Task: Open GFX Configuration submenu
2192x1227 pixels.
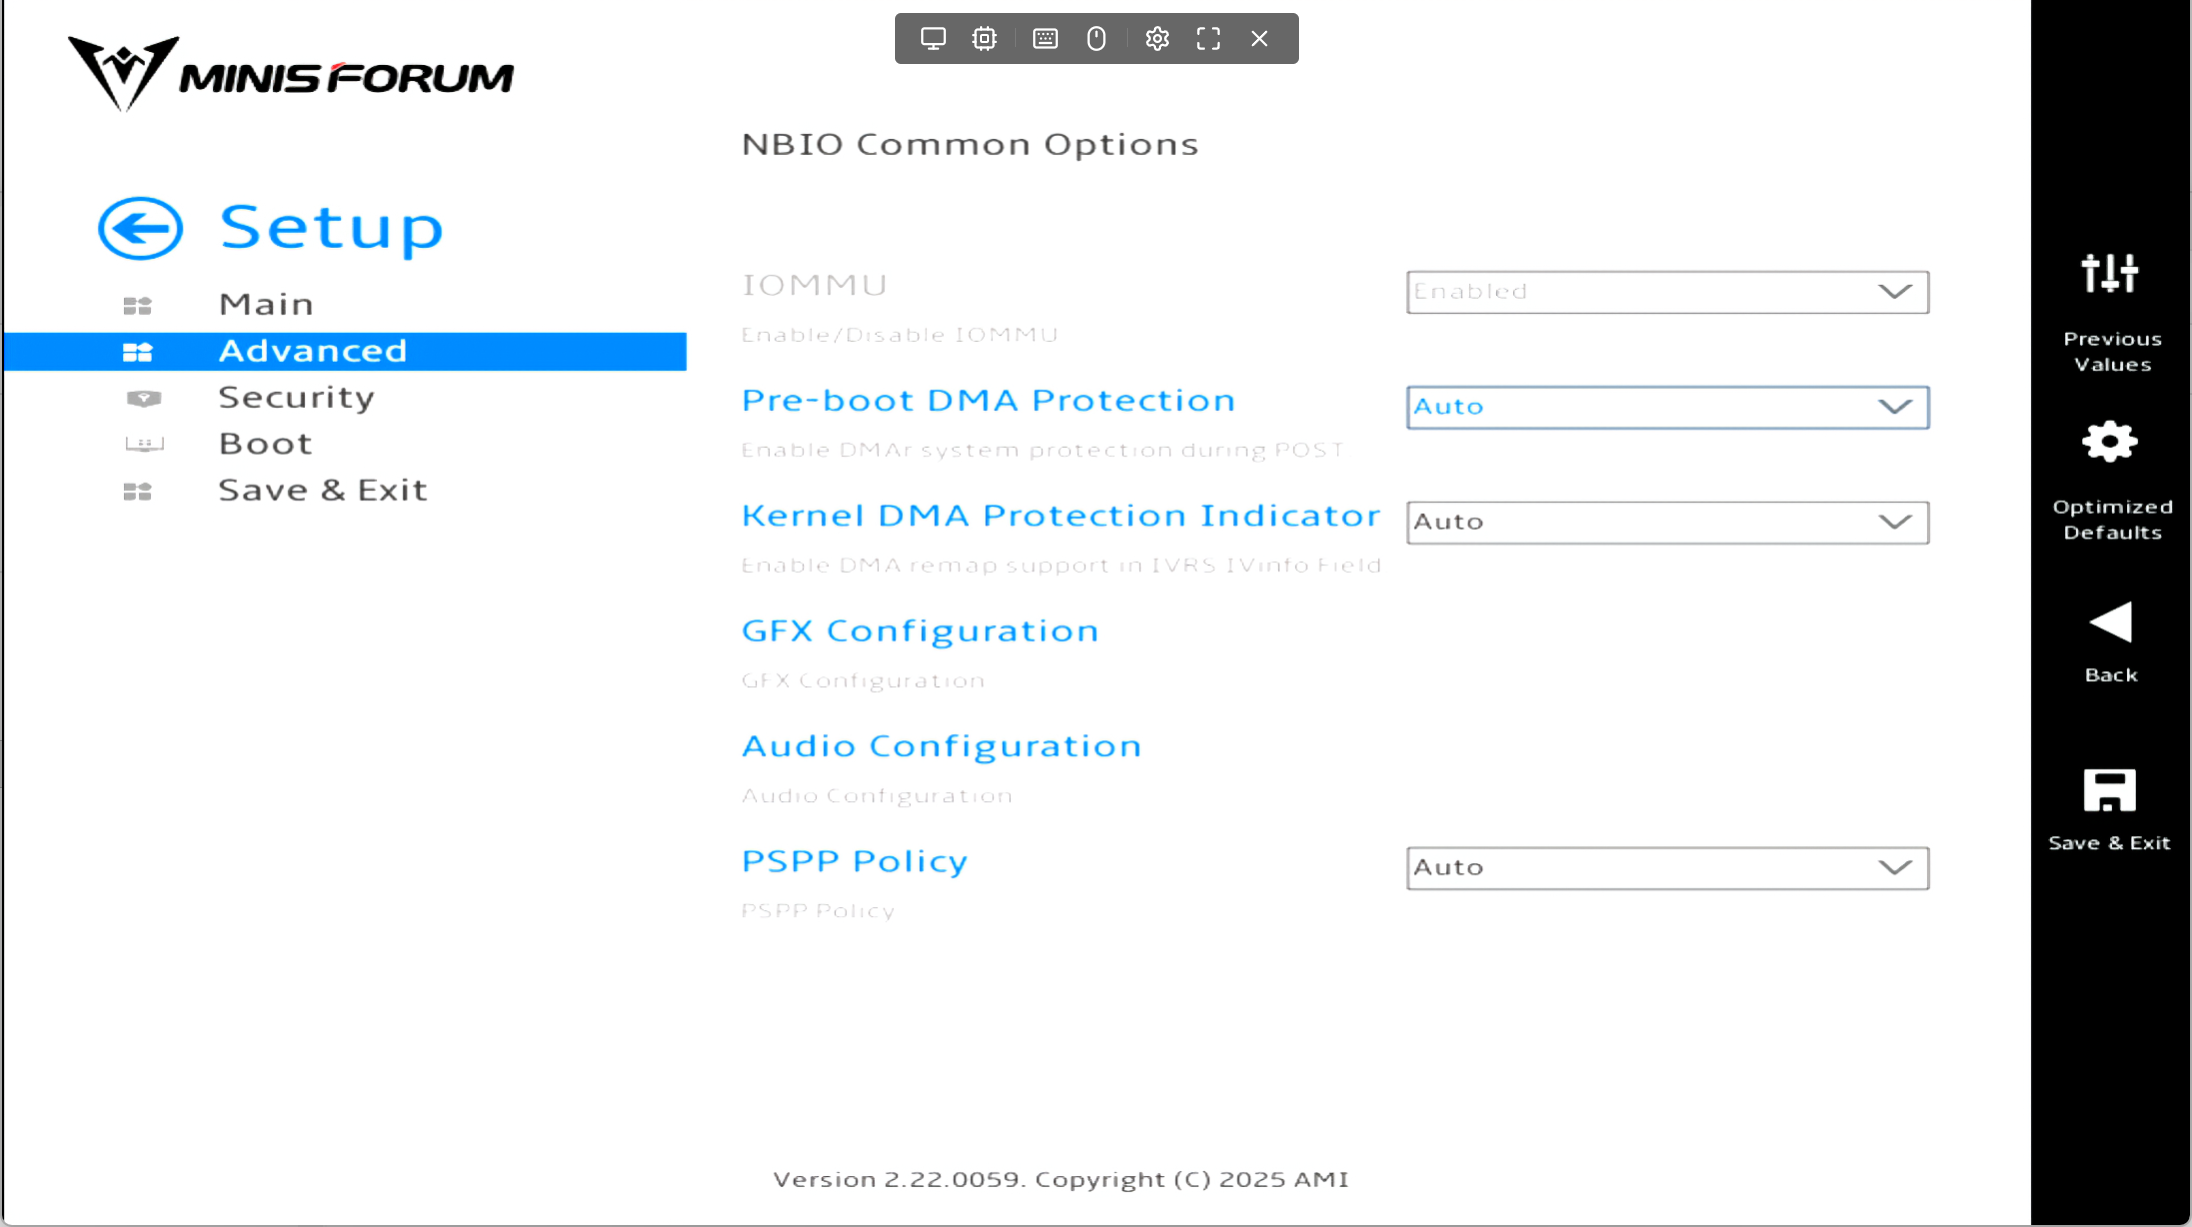Action: pos(920,630)
